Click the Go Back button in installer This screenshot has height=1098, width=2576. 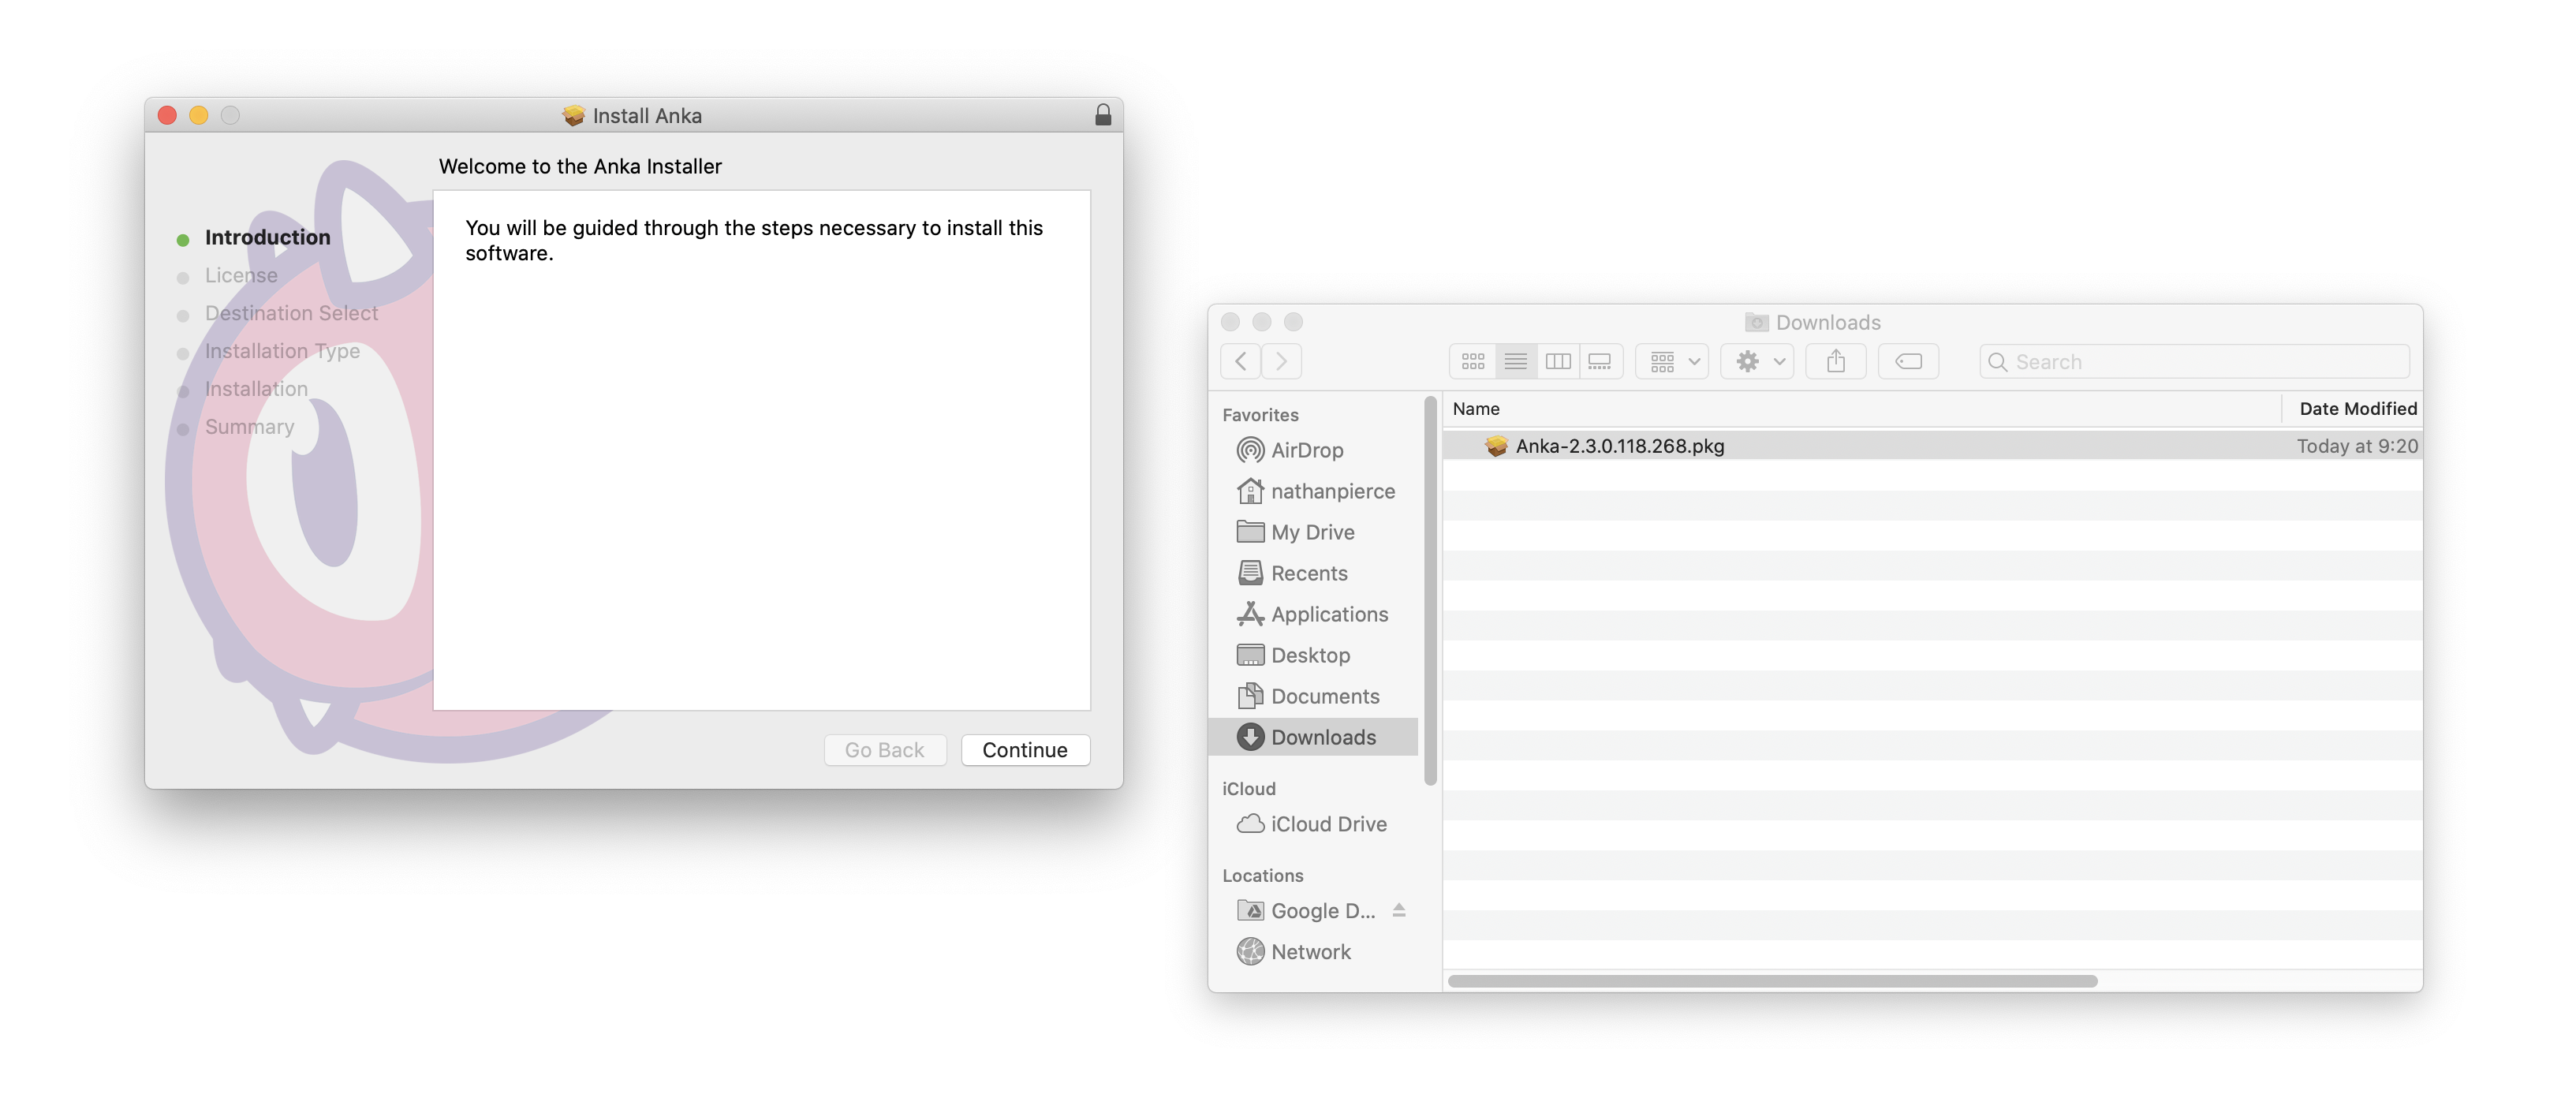click(x=883, y=748)
